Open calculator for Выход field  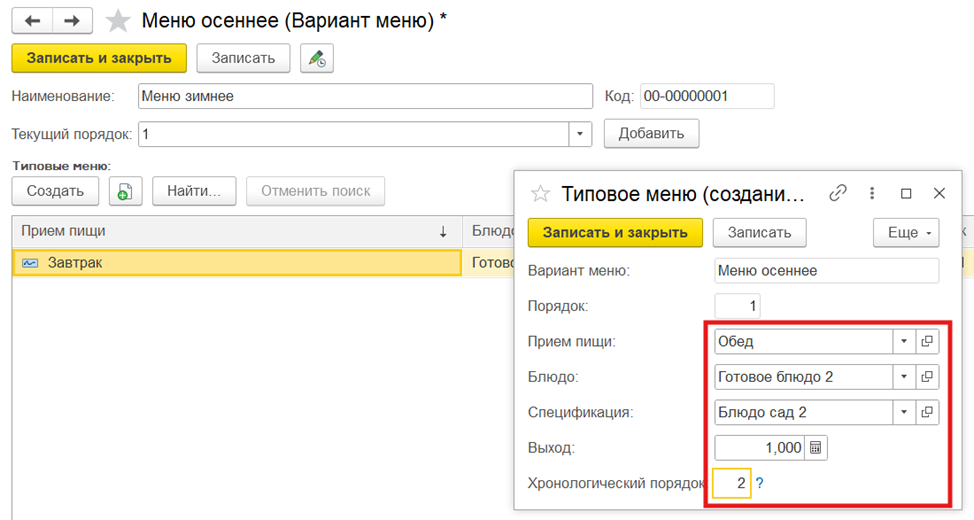(x=816, y=447)
